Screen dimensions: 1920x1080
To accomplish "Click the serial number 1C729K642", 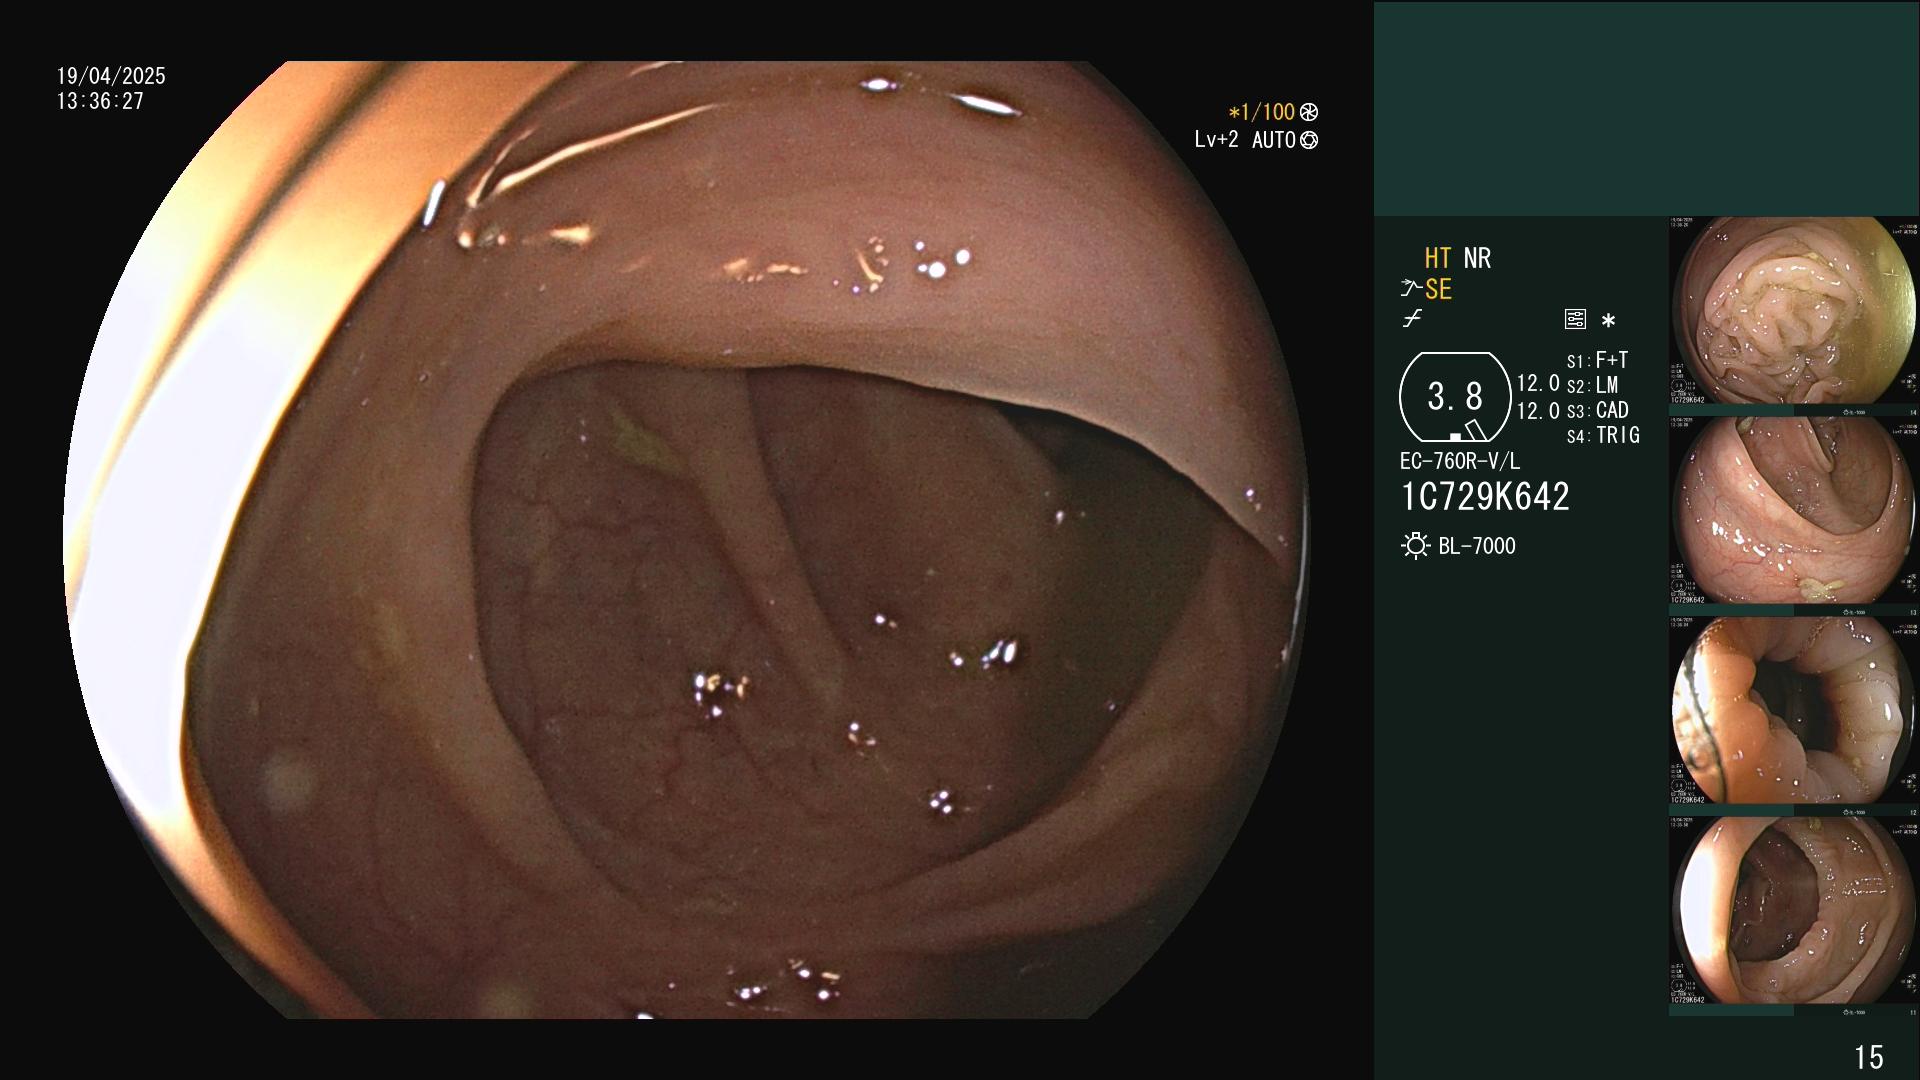I will (x=1485, y=497).
